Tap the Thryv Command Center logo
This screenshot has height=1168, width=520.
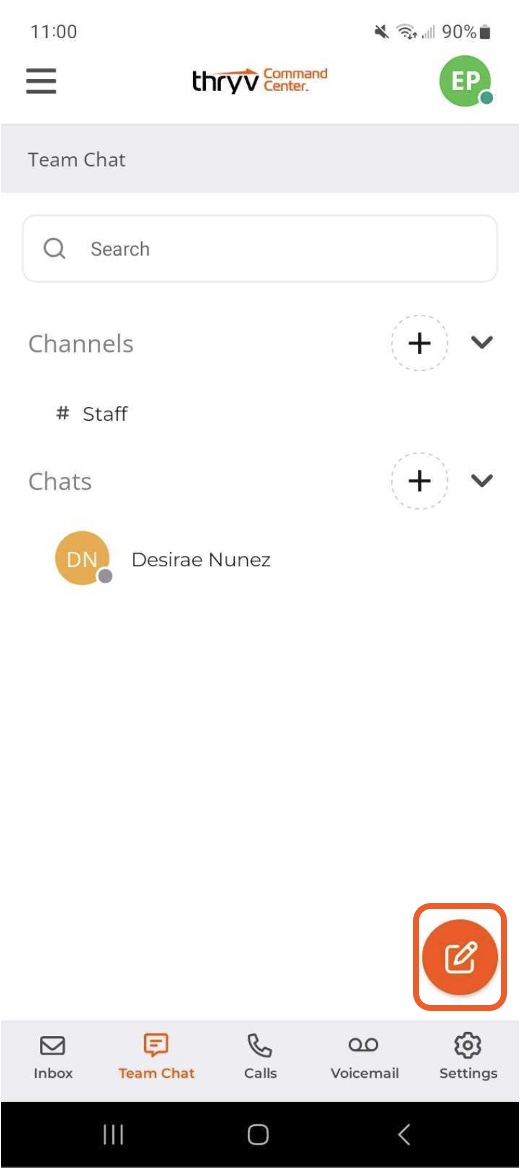click(x=259, y=80)
